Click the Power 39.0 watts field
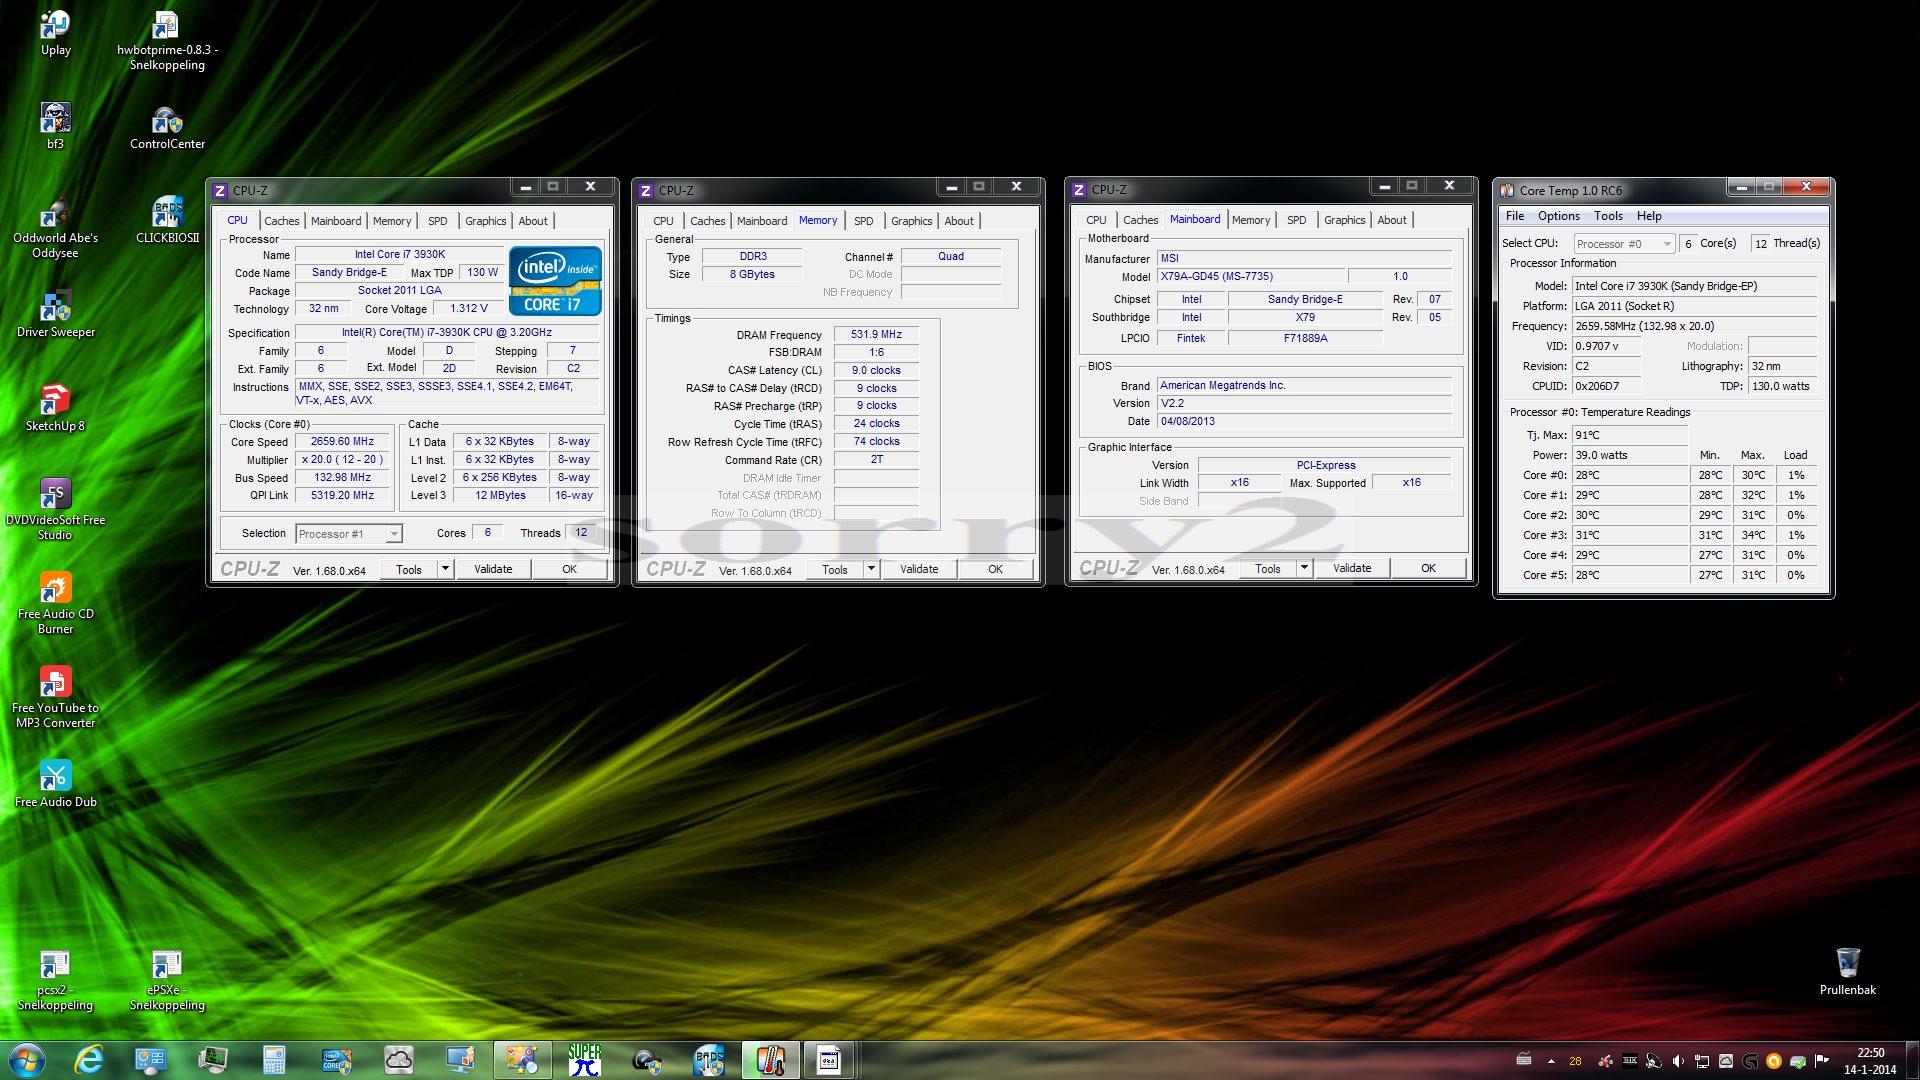1920x1080 pixels. [1630, 456]
